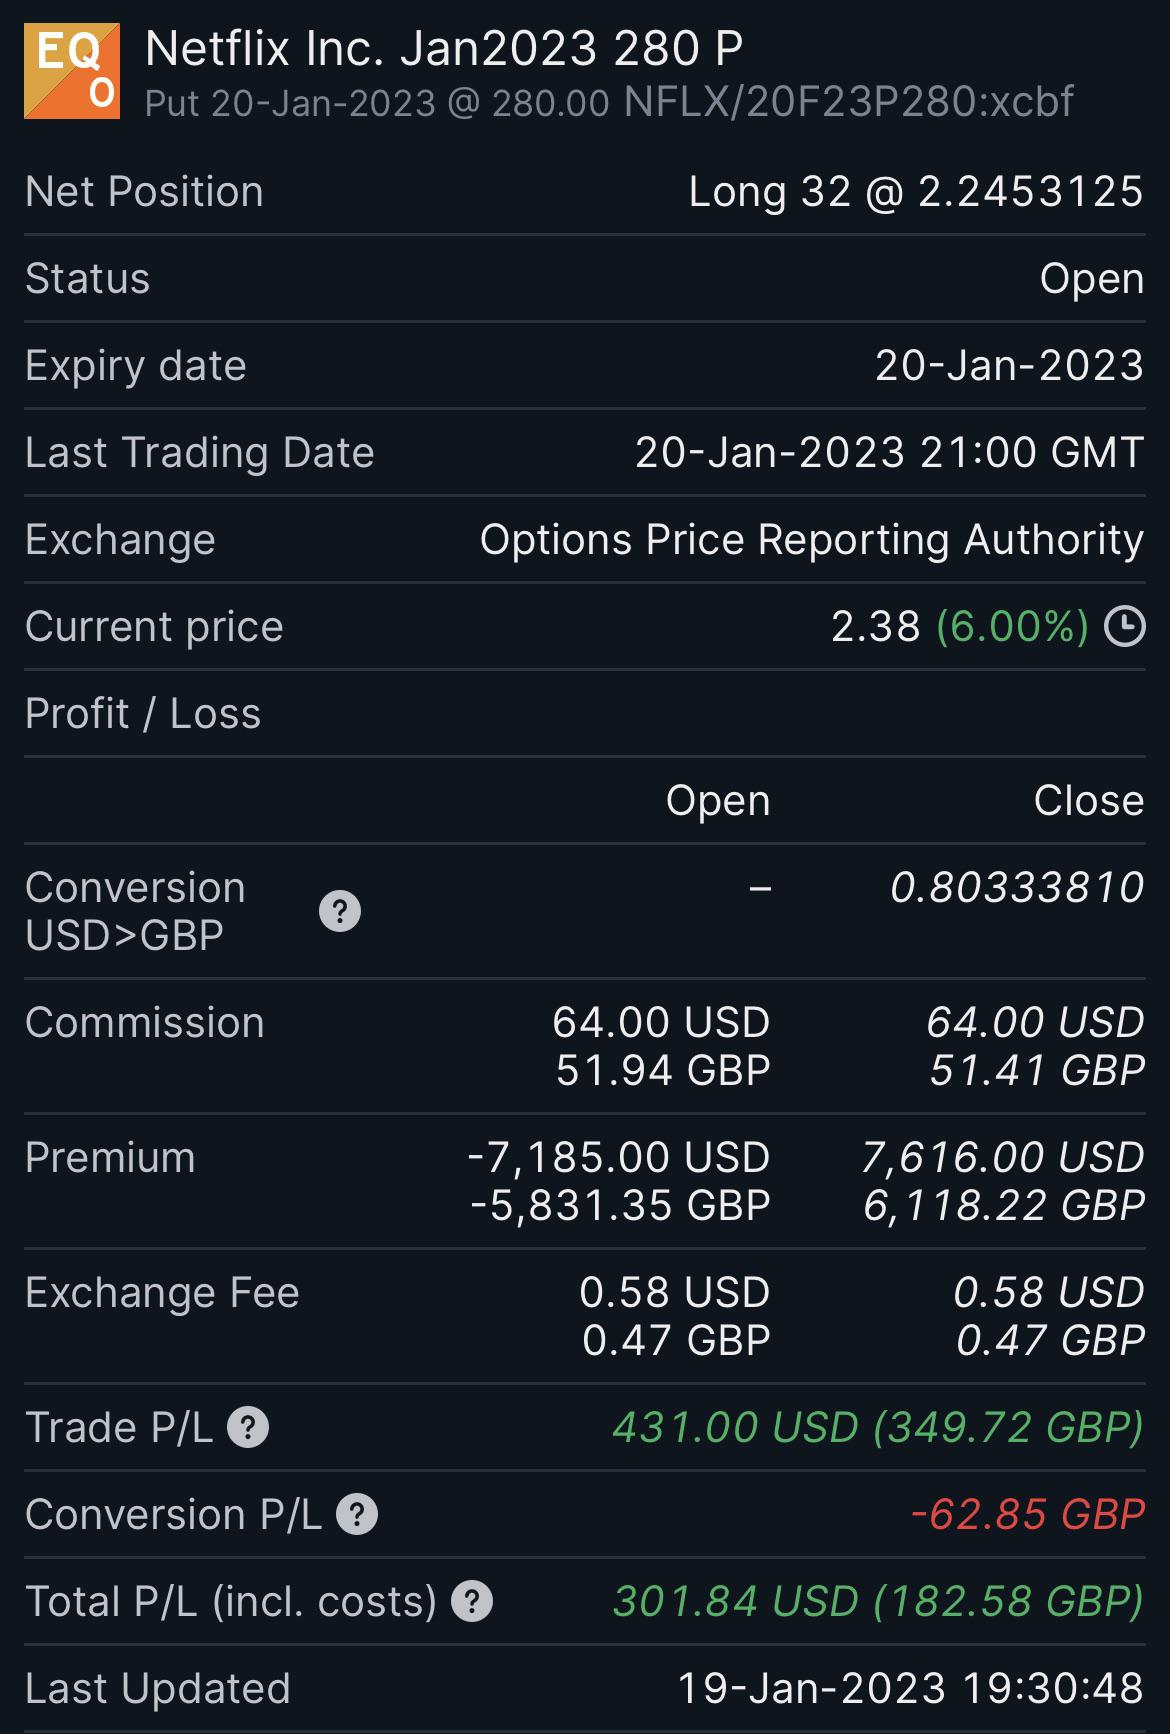Show the Conversion P/L help tooltip

(357, 1514)
